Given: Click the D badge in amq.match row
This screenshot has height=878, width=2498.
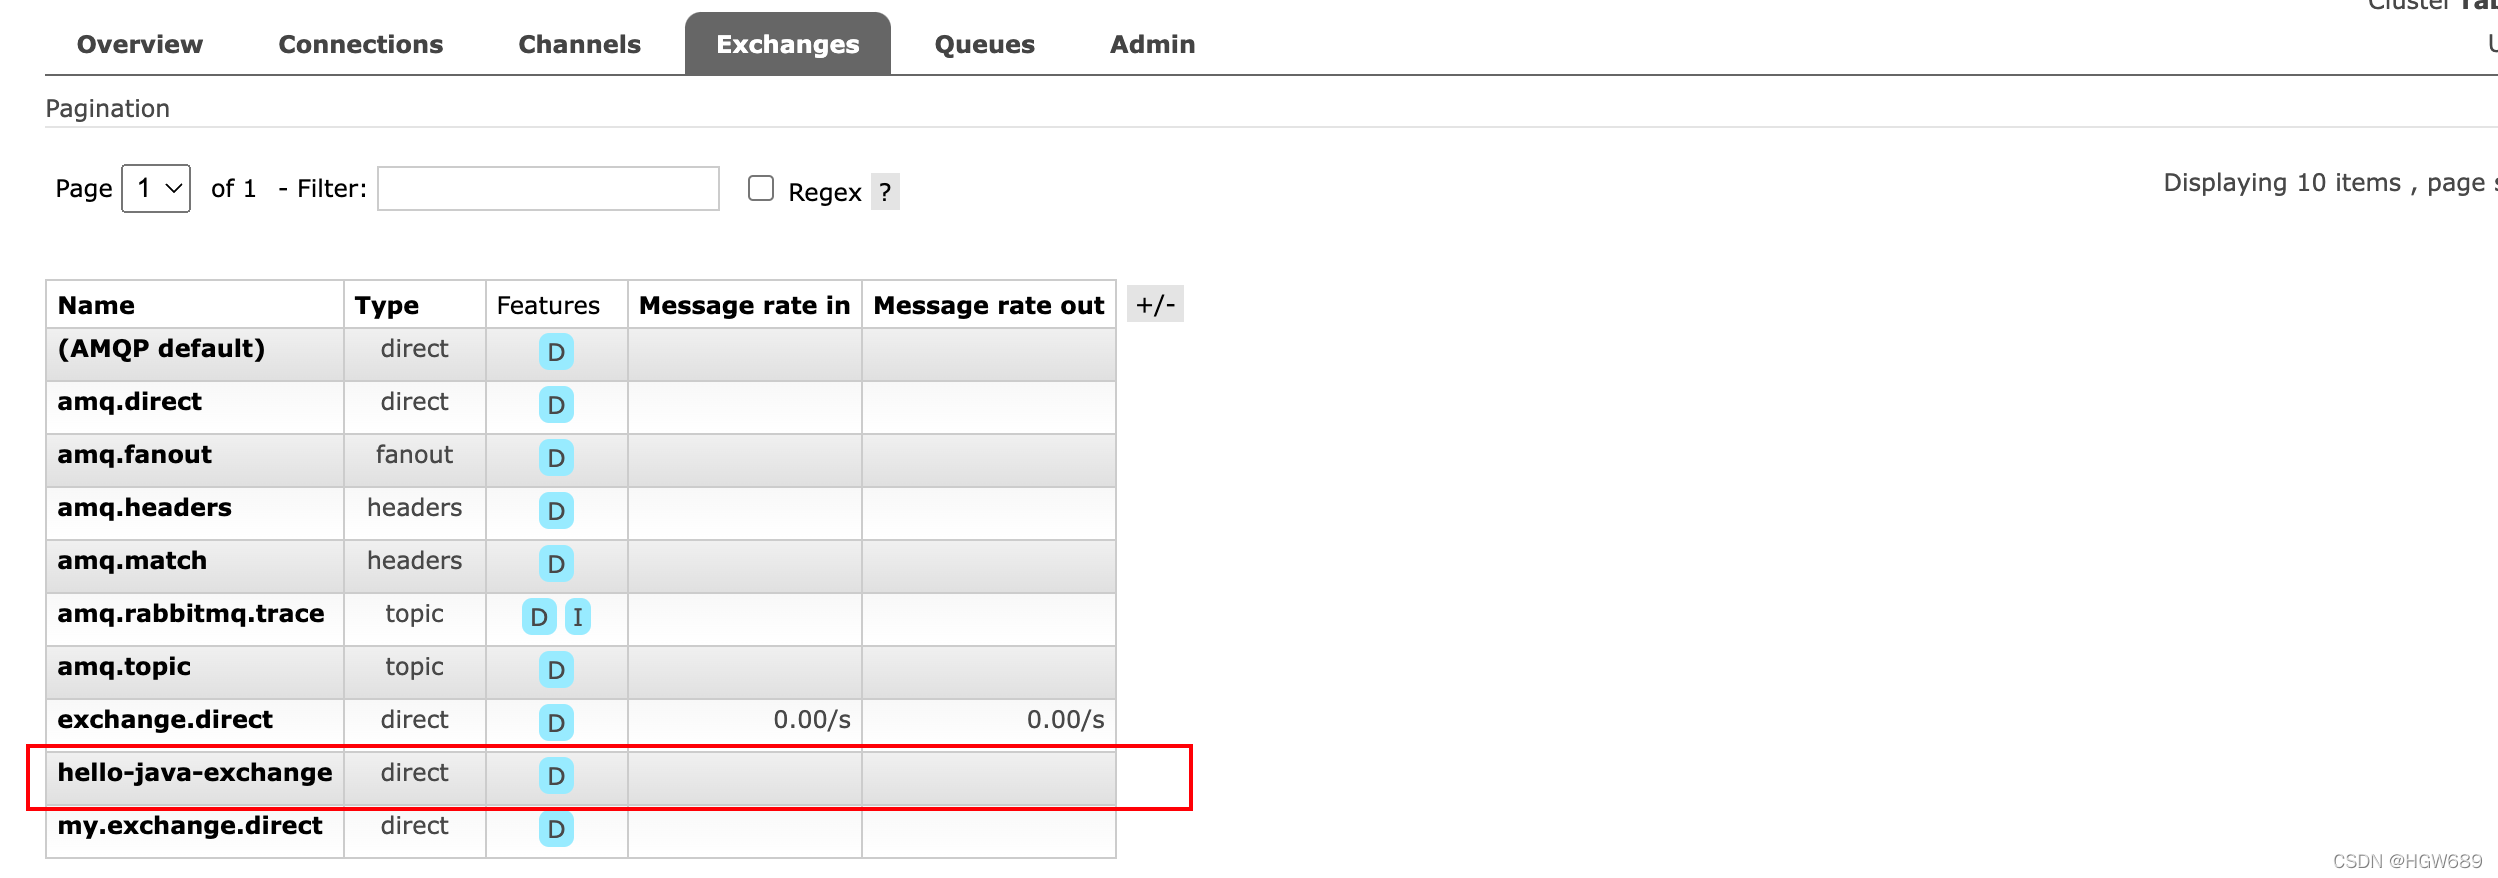Looking at the screenshot, I should pos(556,564).
